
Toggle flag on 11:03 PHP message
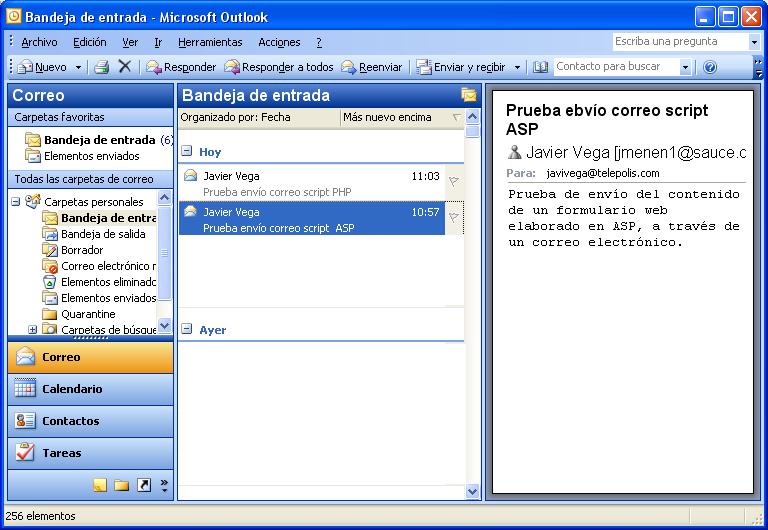pos(453,182)
